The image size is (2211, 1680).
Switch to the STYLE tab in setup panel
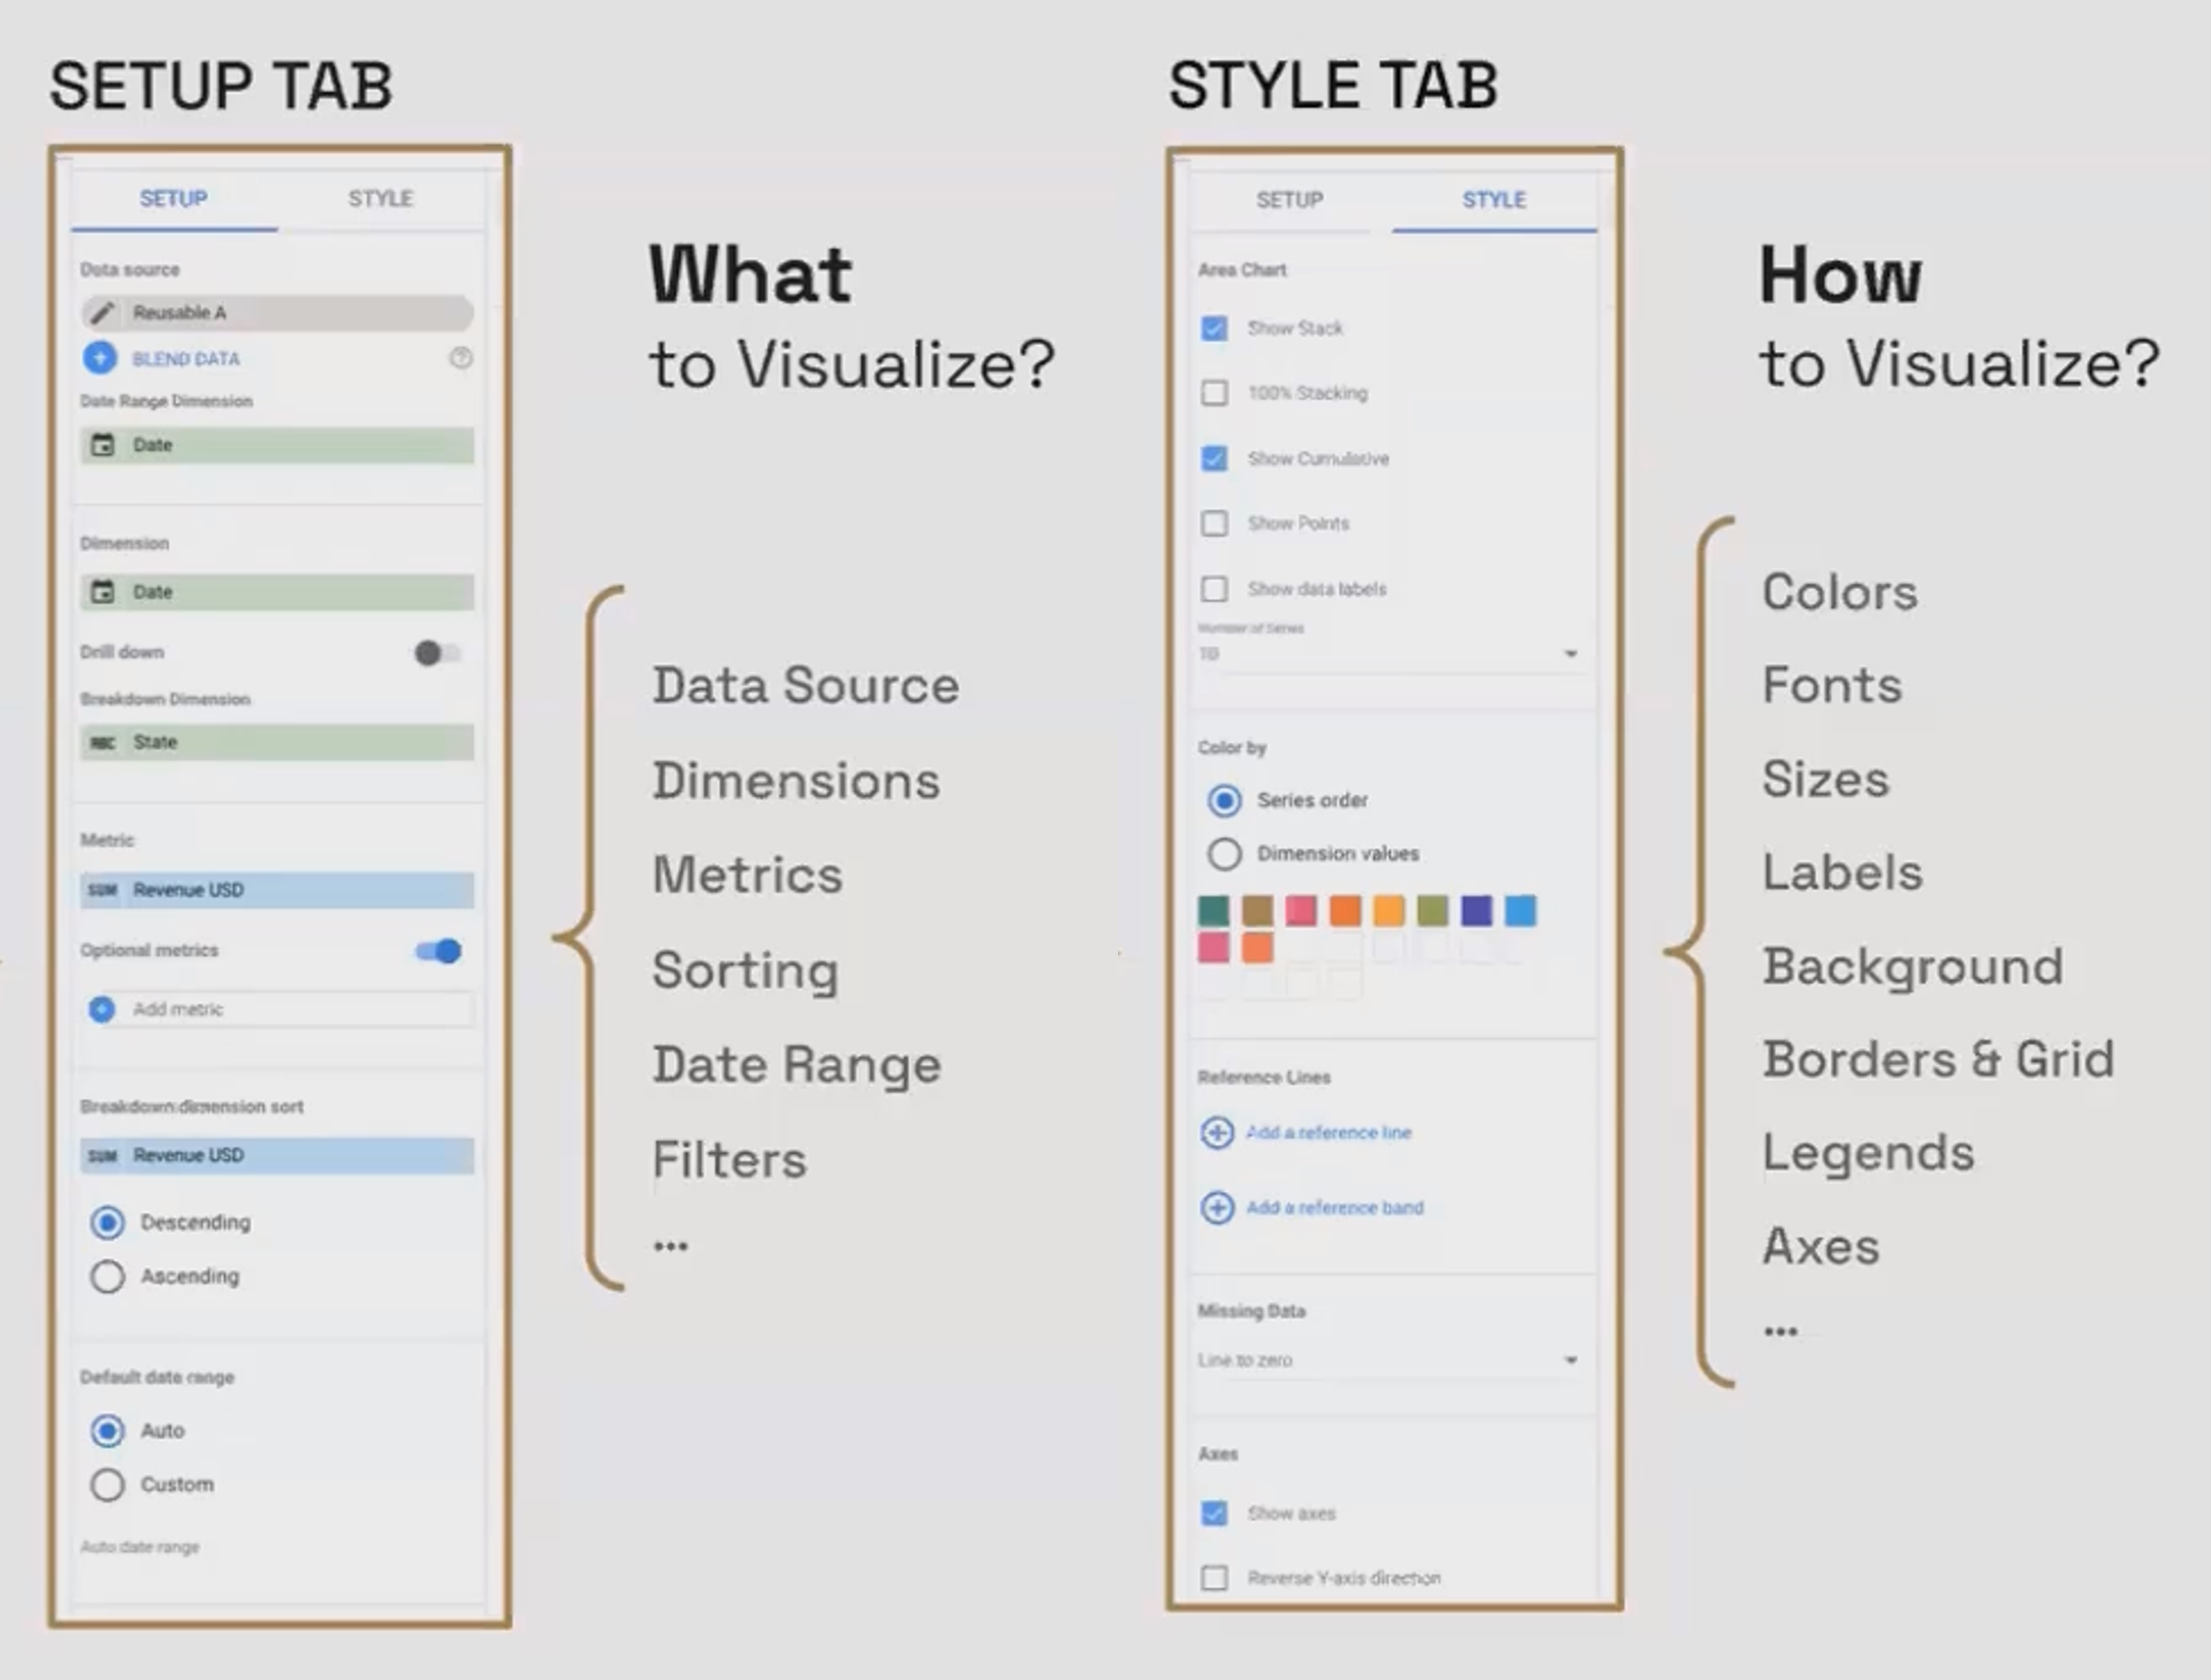pos(380,199)
